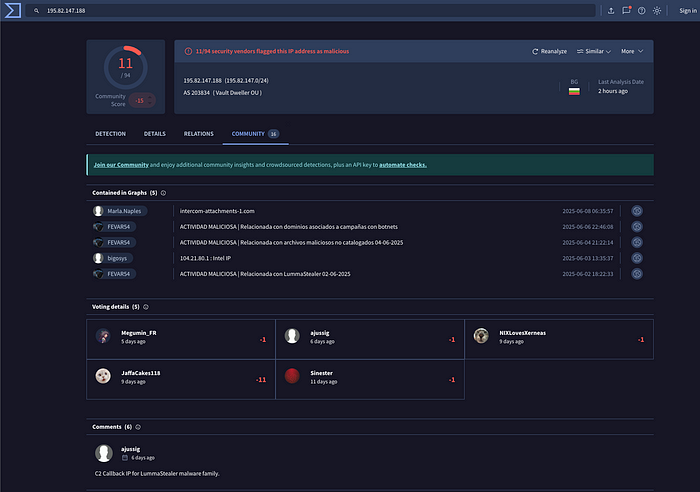
Task: Open ajussig voter avatar in voting details
Action: [292, 336]
